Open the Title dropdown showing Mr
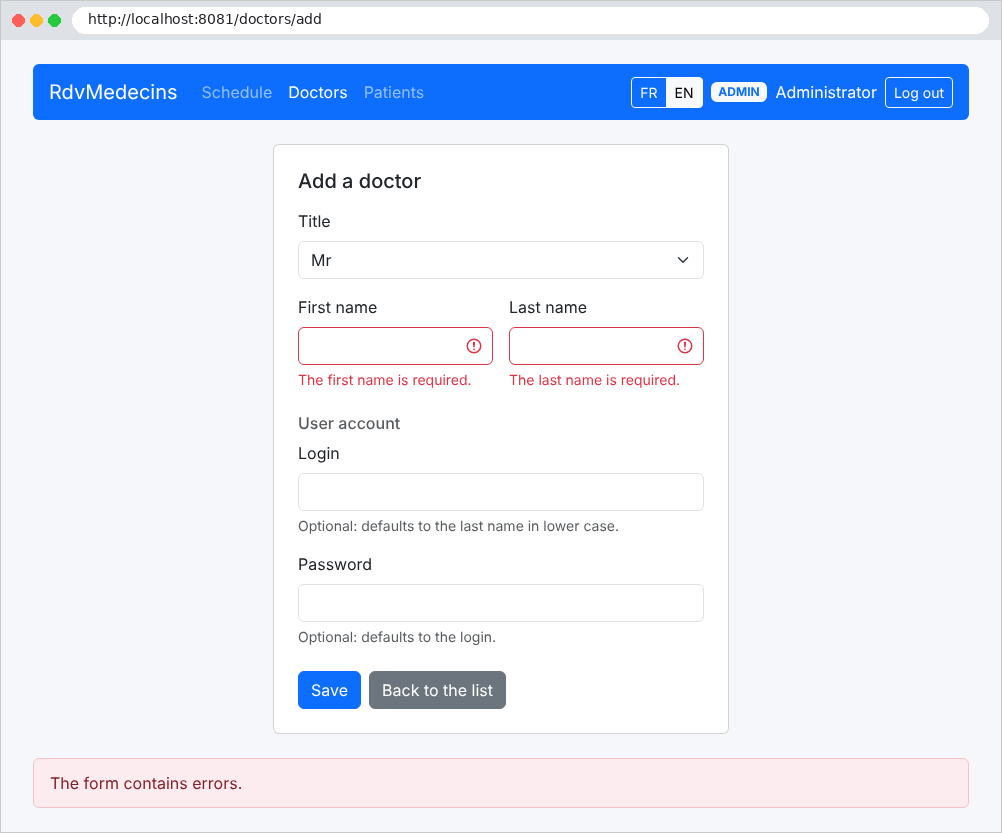Image resolution: width=1002 pixels, height=833 pixels. pyautogui.click(x=500, y=260)
